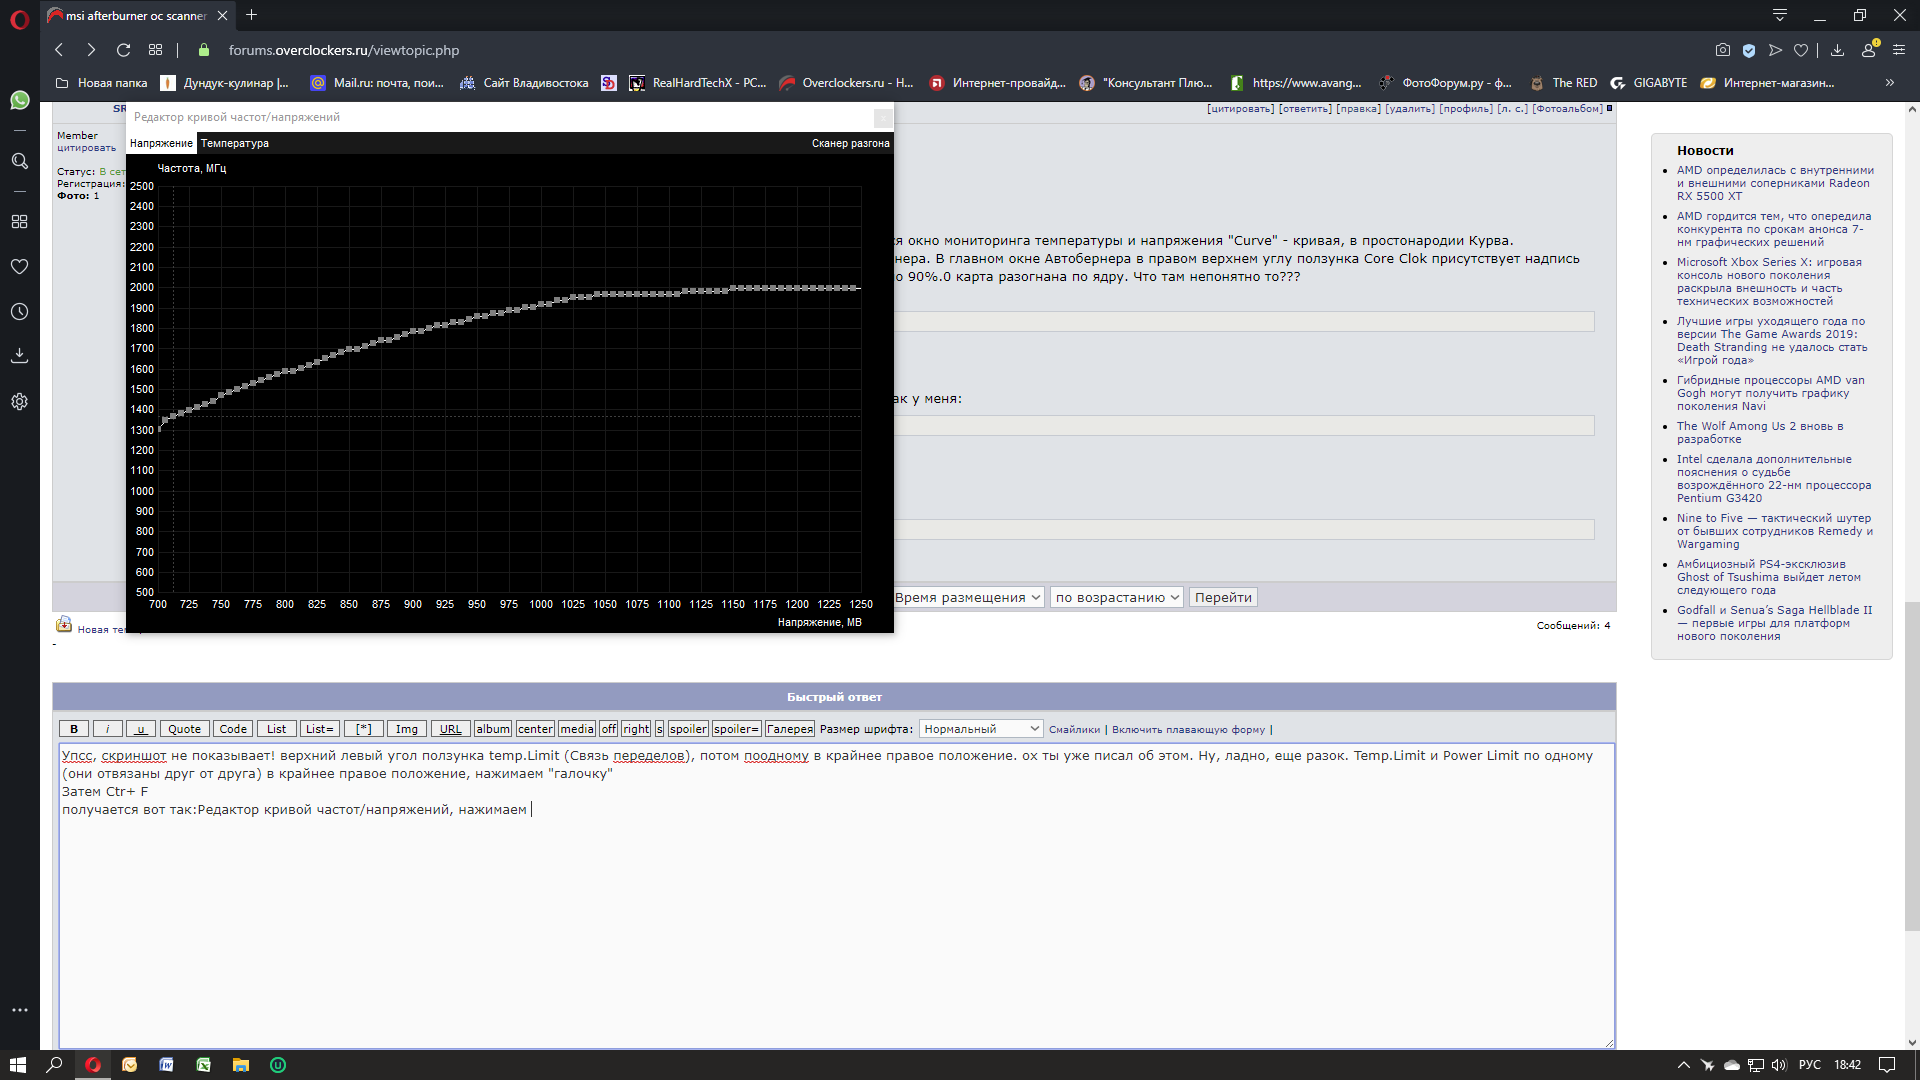This screenshot has width=1920, height=1080.
Task: Open Opera sidebar settings gear
Action: [x=19, y=402]
